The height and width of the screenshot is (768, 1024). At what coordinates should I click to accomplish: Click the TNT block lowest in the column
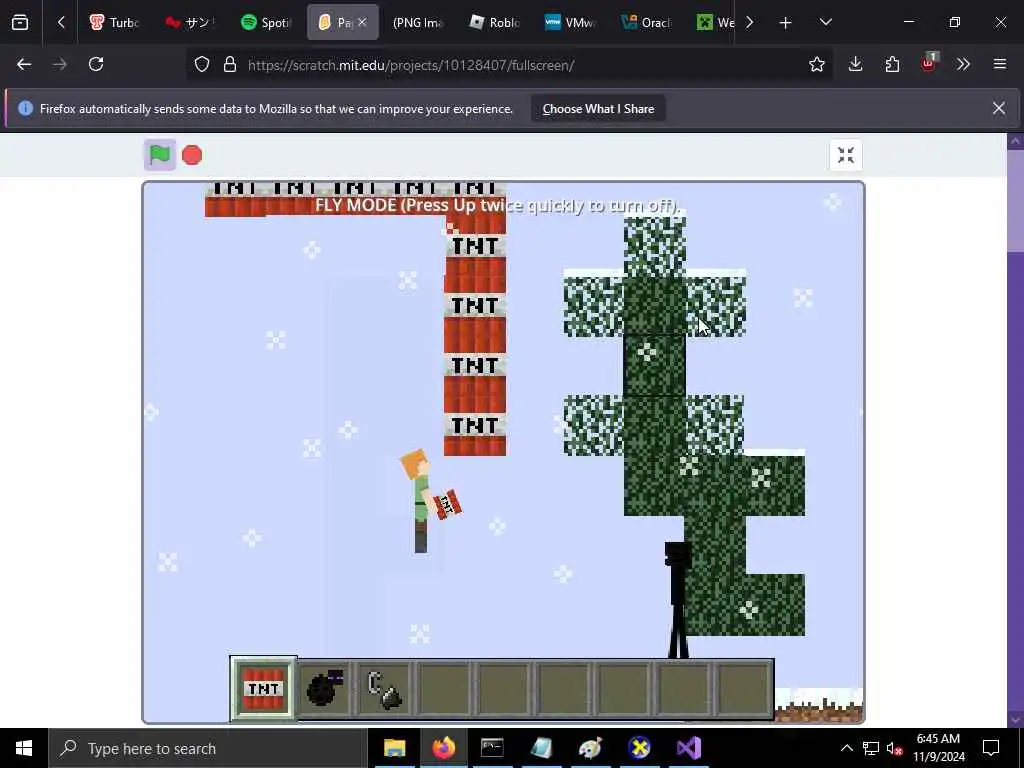475,434
